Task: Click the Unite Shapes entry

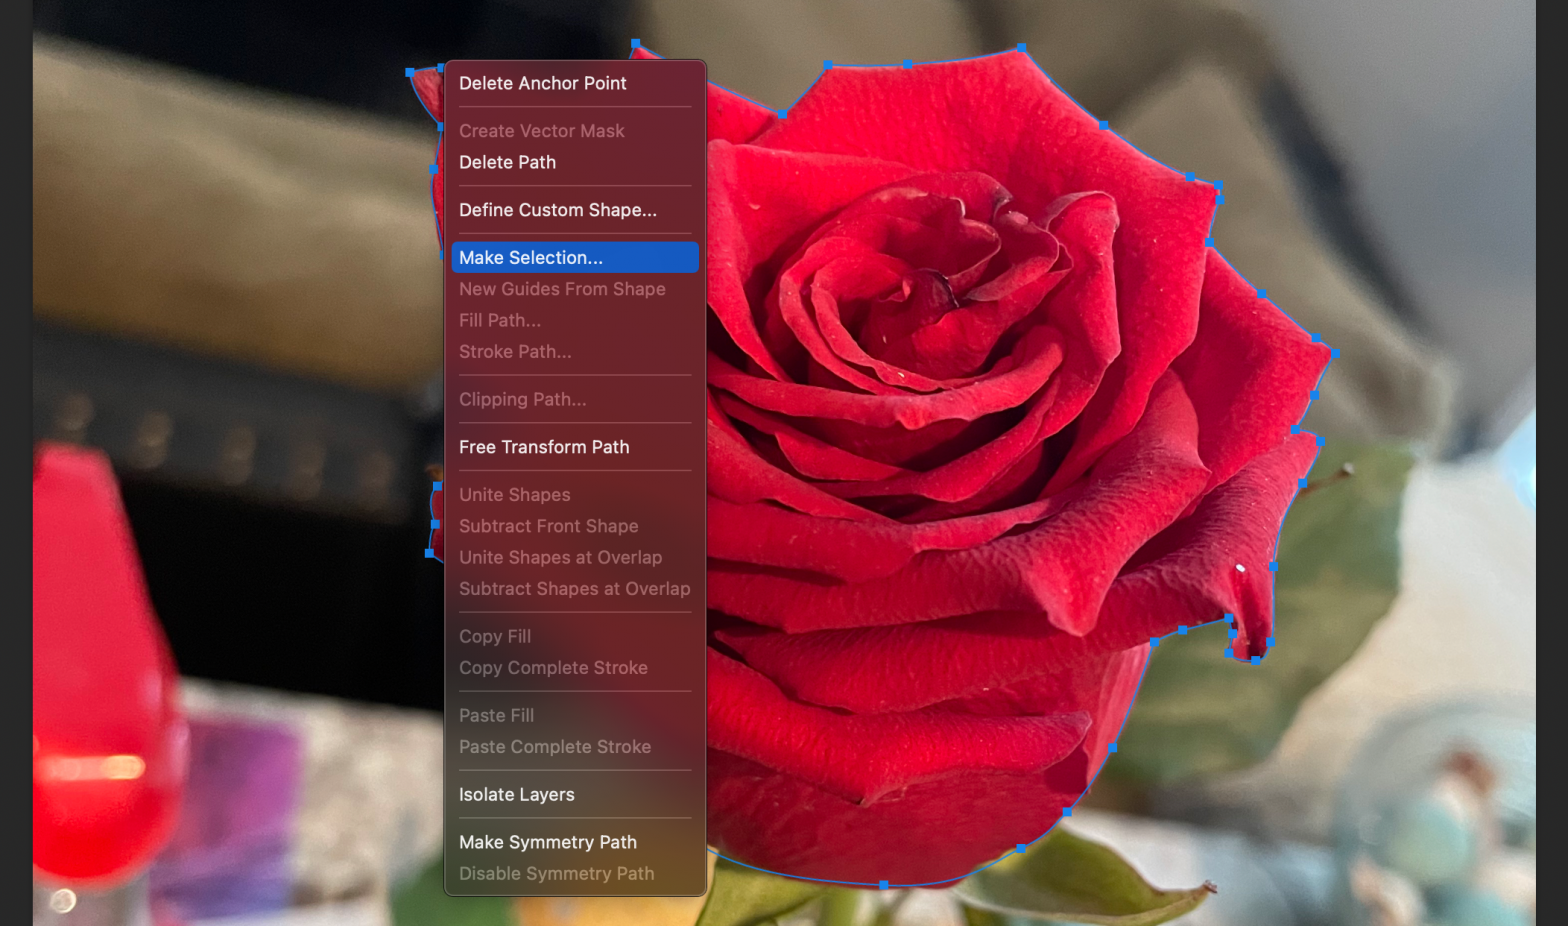Action: point(514,495)
